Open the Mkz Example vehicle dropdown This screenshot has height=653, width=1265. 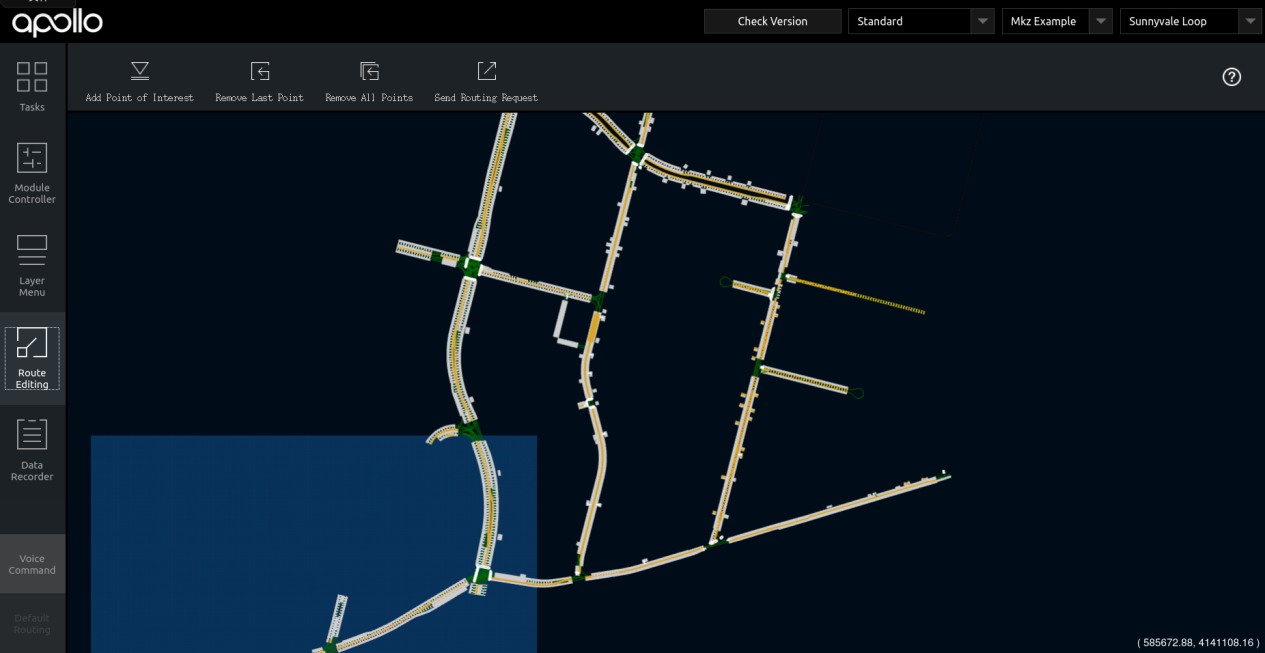[1057, 21]
